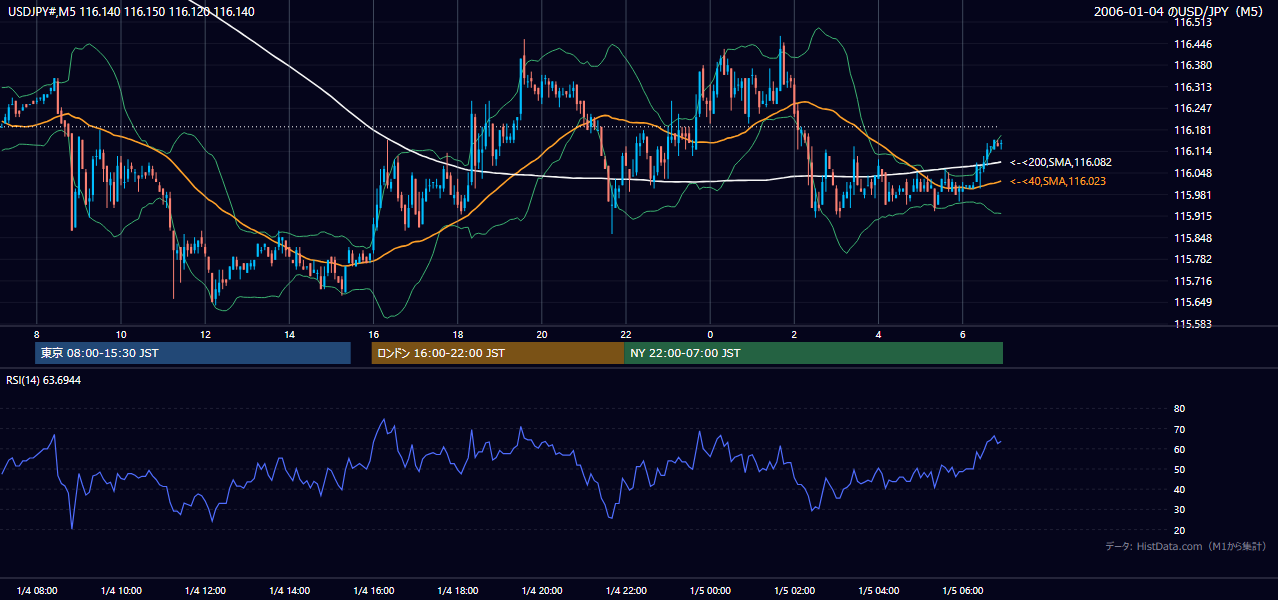The height and width of the screenshot is (600, 1278).
Task: Click the '1/5 04:00' bottom time label
Action: [x=878, y=590]
